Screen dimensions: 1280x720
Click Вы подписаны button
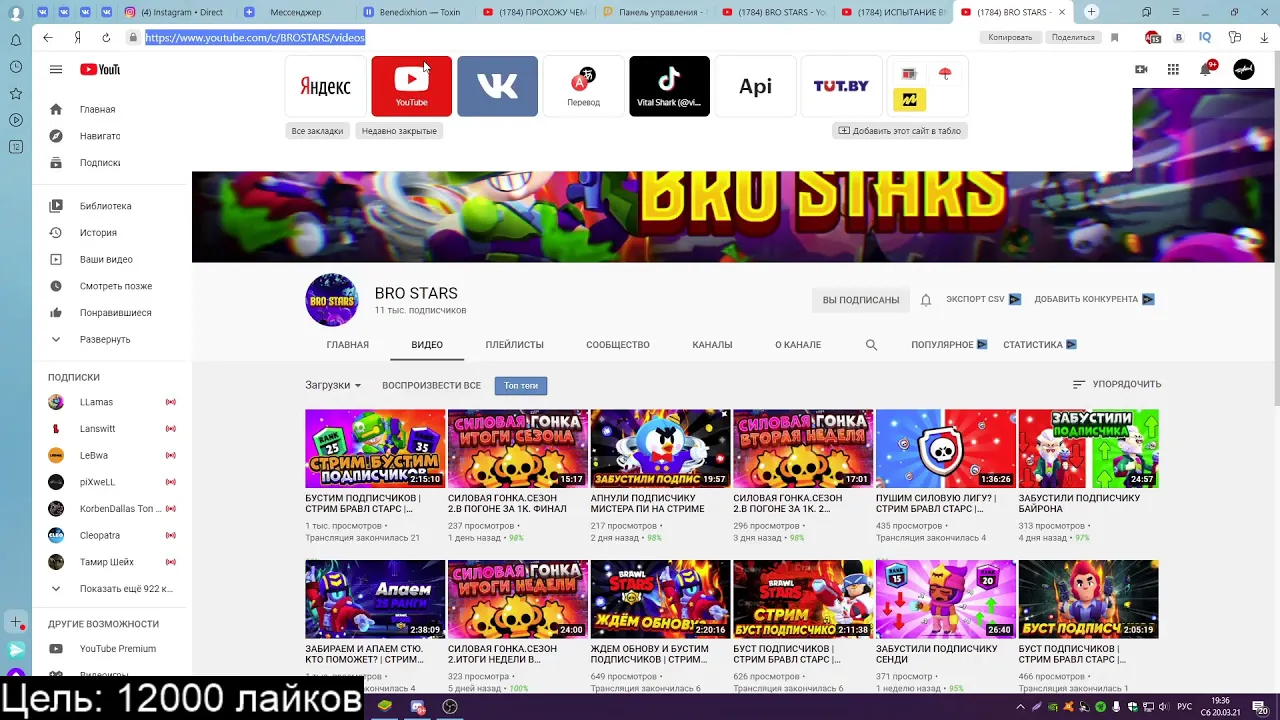861,300
